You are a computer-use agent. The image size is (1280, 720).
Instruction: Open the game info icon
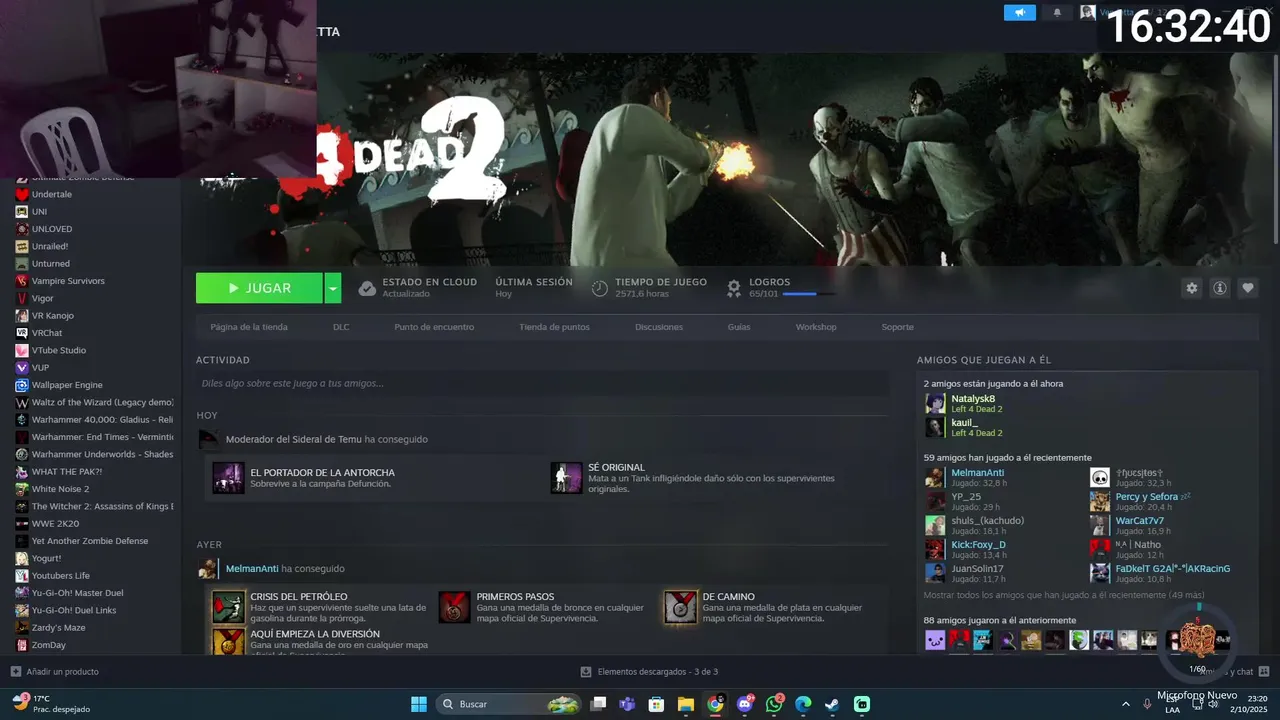pos(1220,288)
